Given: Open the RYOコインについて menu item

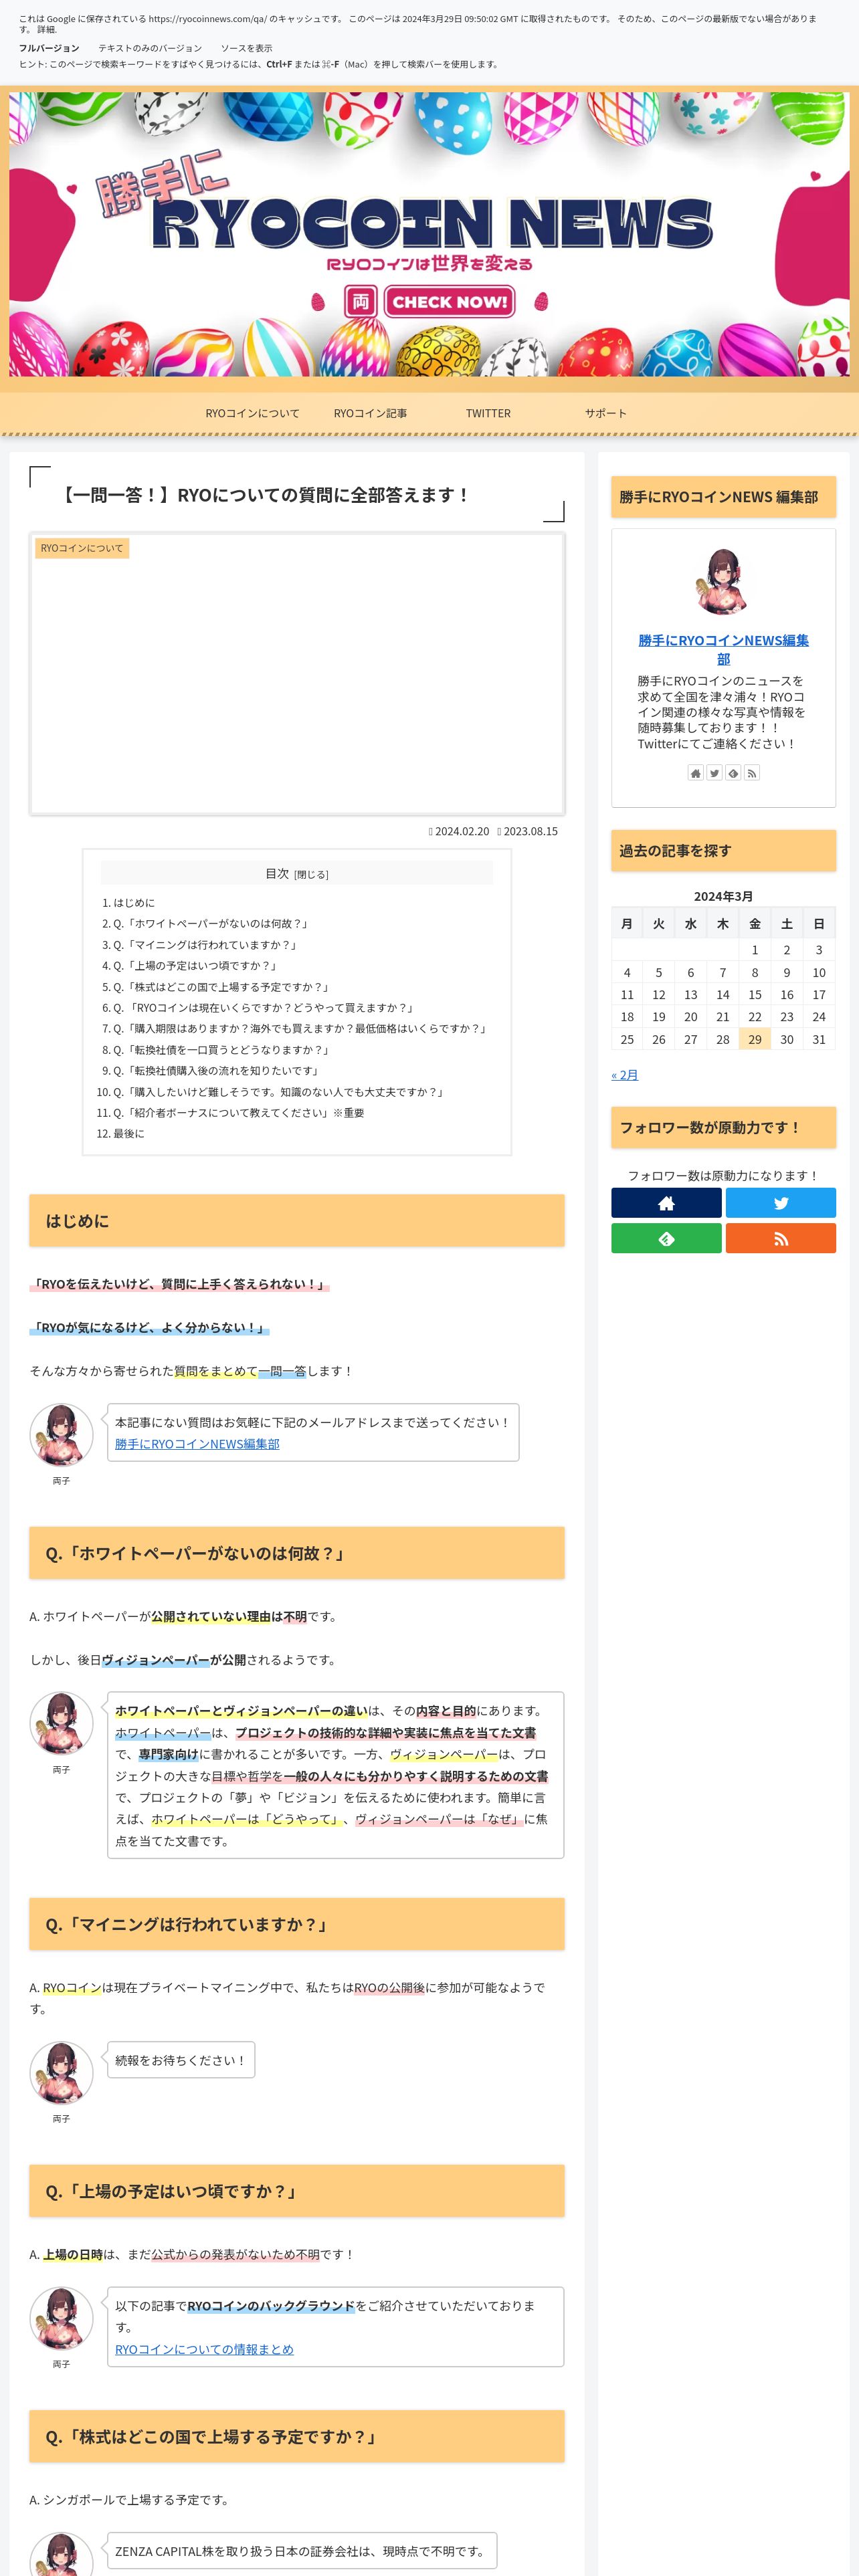Looking at the screenshot, I should (x=252, y=413).
